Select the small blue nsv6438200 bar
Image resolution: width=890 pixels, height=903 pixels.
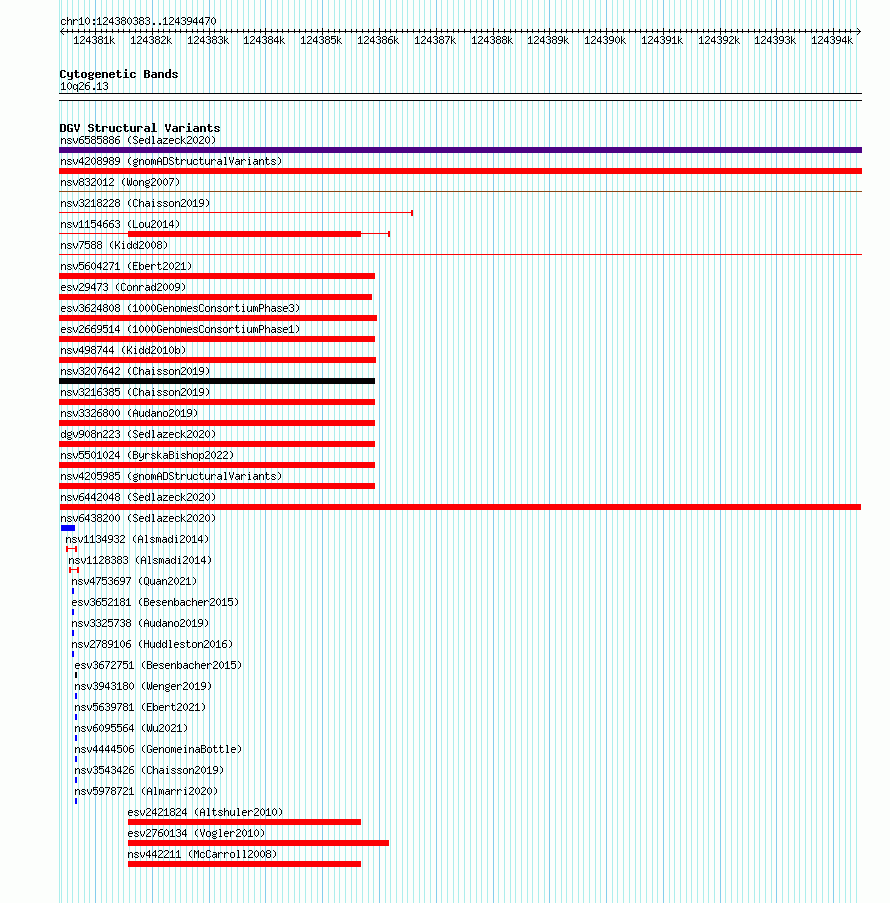pos(68,528)
